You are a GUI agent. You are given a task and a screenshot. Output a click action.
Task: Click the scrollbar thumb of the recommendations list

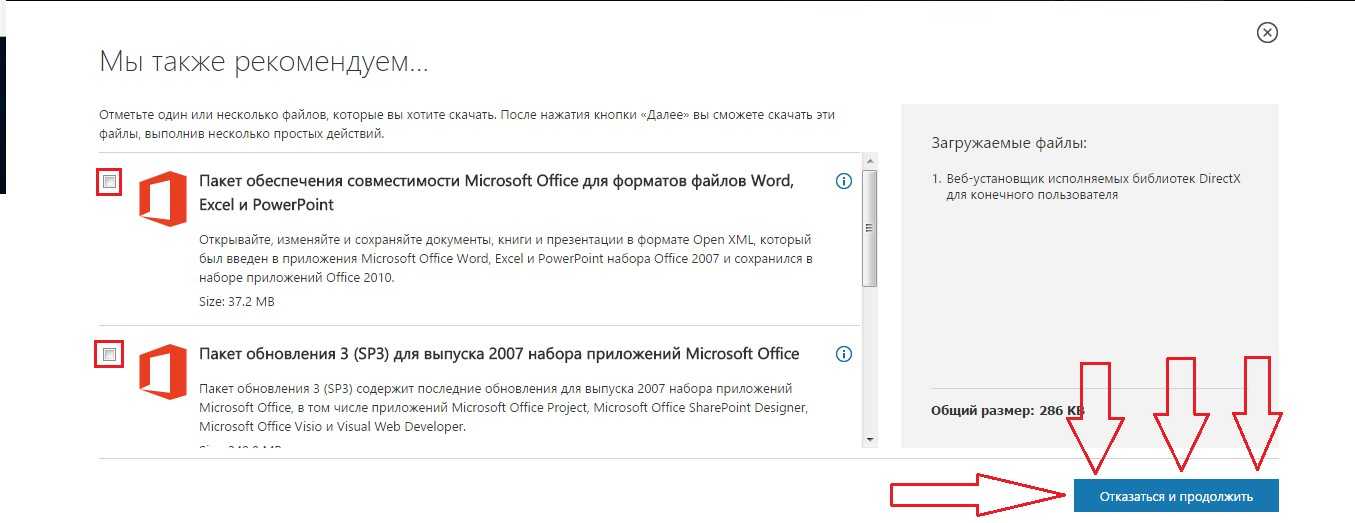pos(869,228)
